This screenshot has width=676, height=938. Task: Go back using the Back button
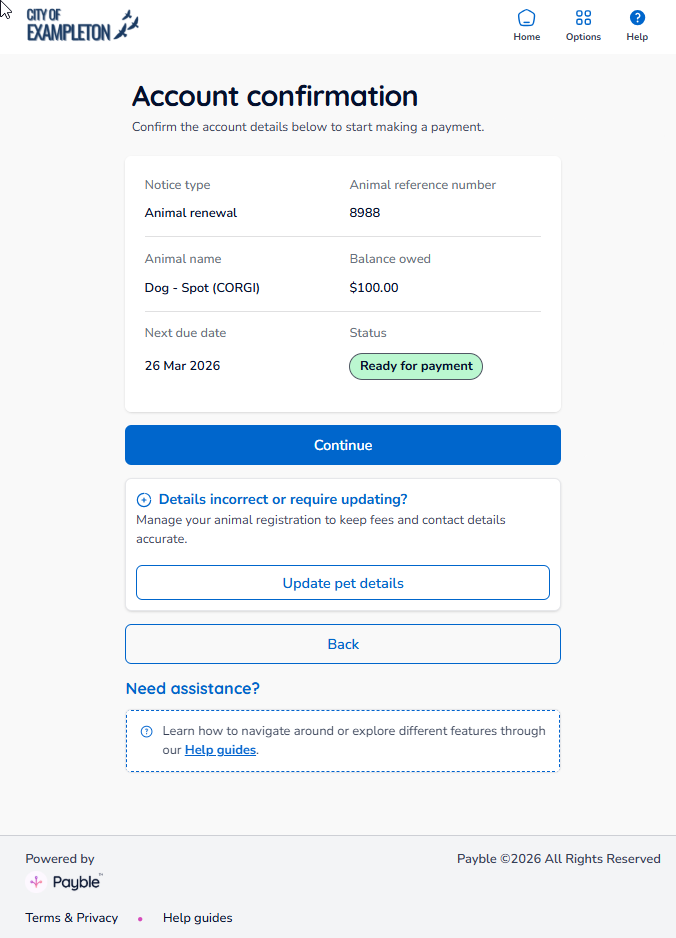[343, 644]
